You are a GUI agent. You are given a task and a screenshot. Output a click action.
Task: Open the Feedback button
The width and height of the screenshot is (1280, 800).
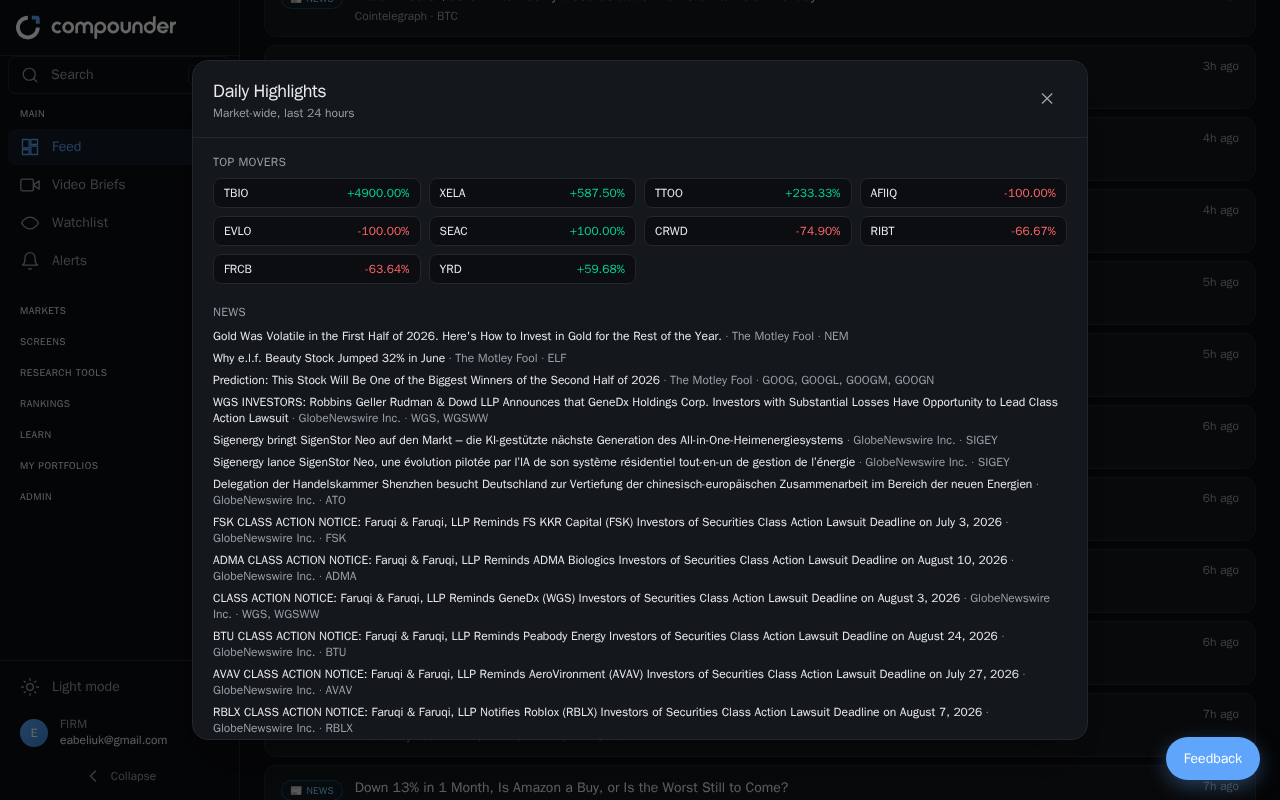click(x=1213, y=759)
